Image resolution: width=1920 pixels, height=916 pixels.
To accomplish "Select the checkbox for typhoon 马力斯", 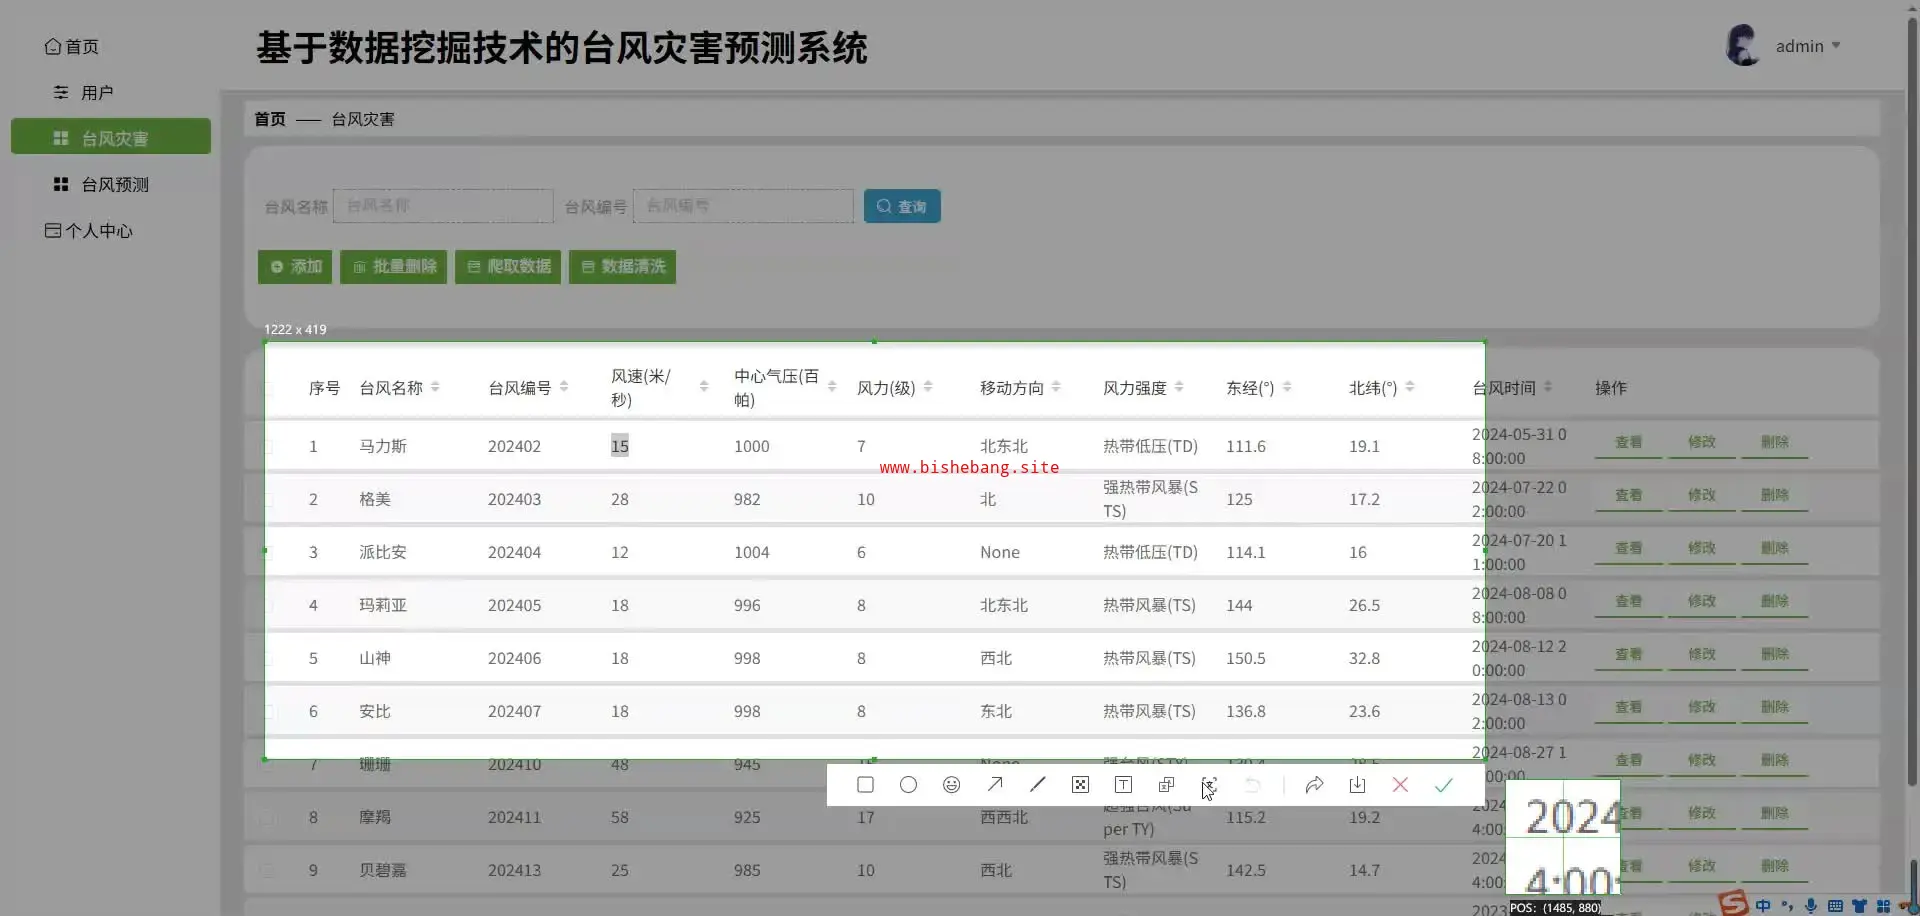I will tap(267, 447).
